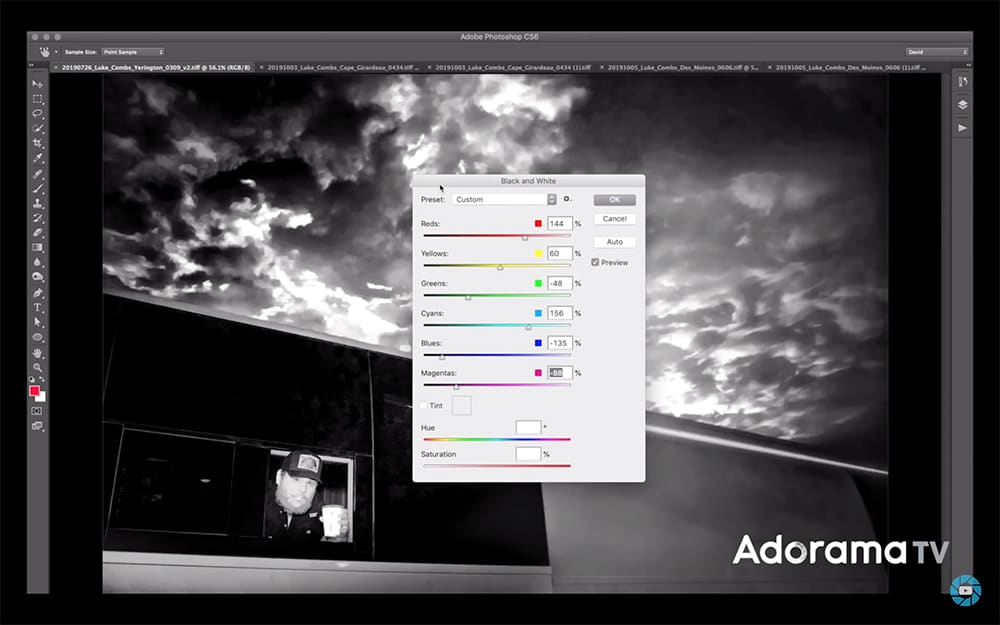Click the Blues percentage input field

(559, 343)
